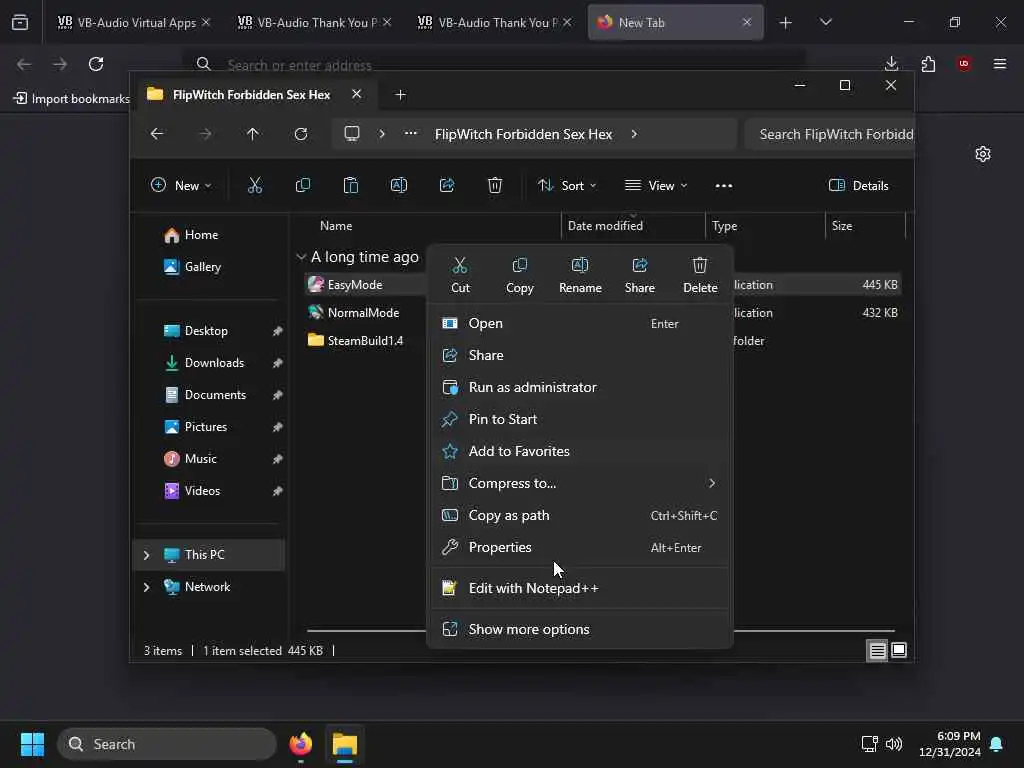
Task: Open the New dropdown in Explorer
Action: coord(181,185)
